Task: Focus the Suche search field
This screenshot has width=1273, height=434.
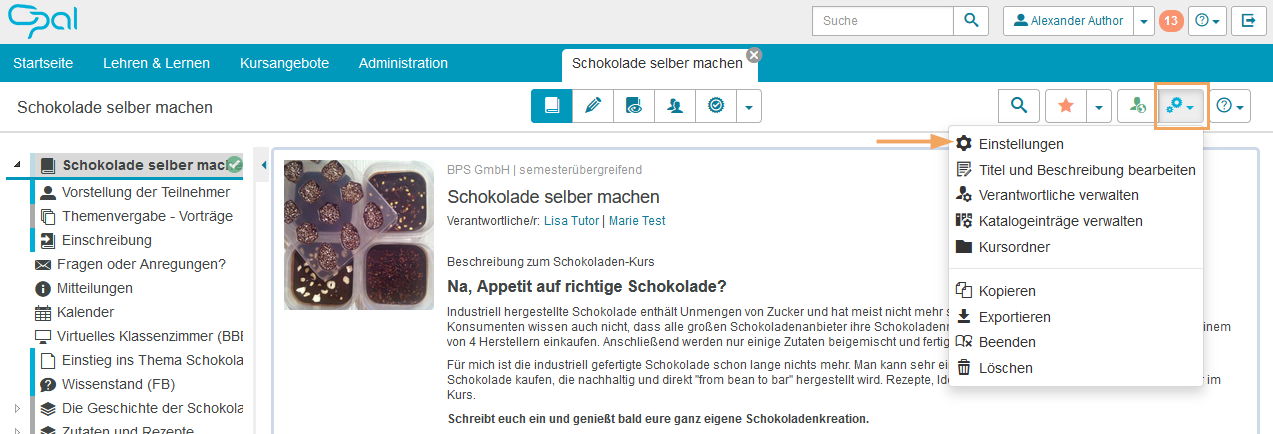Action: [x=883, y=20]
